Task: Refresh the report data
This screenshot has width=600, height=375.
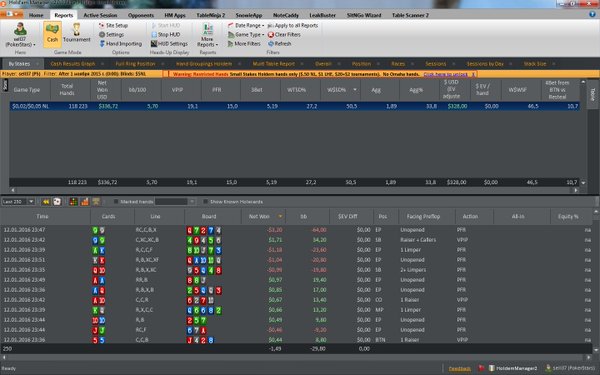Action: pyautogui.click(x=280, y=44)
